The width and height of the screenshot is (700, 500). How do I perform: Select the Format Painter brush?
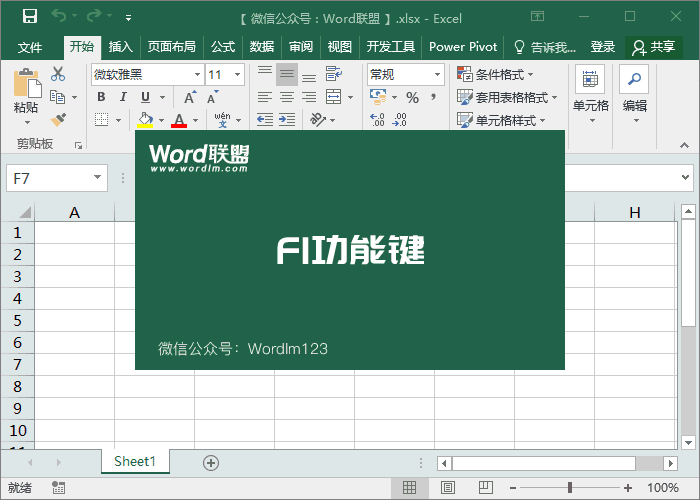tap(58, 120)
